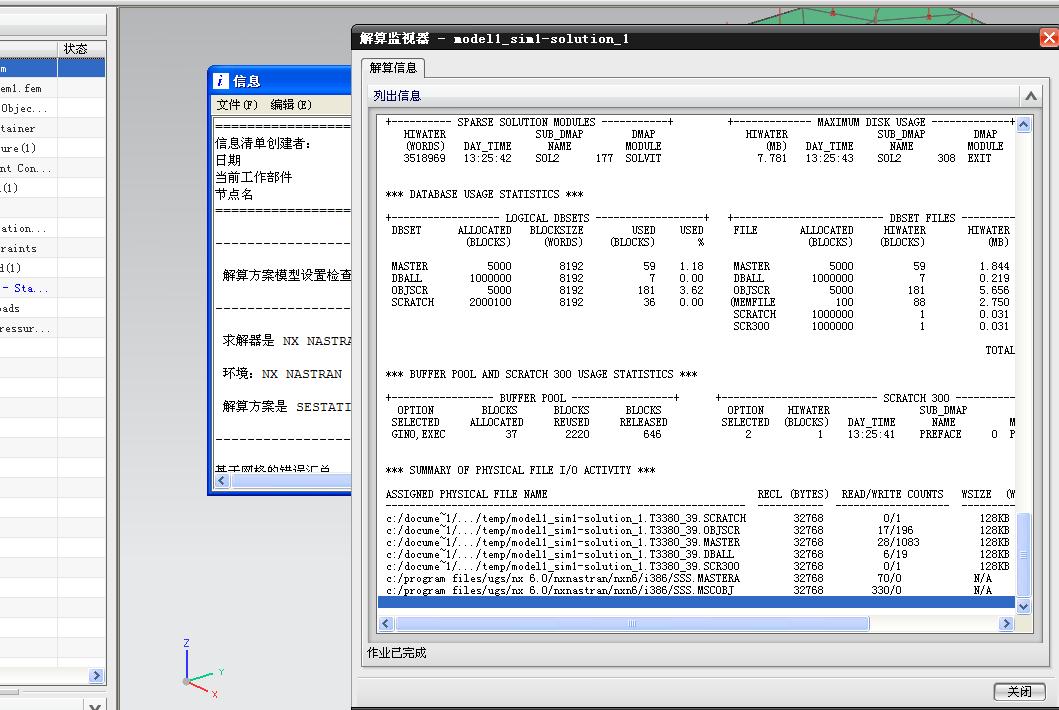Click the down arrow of the solution log's vertical scrollbar
The image size is (1059, 710).
1023,607
